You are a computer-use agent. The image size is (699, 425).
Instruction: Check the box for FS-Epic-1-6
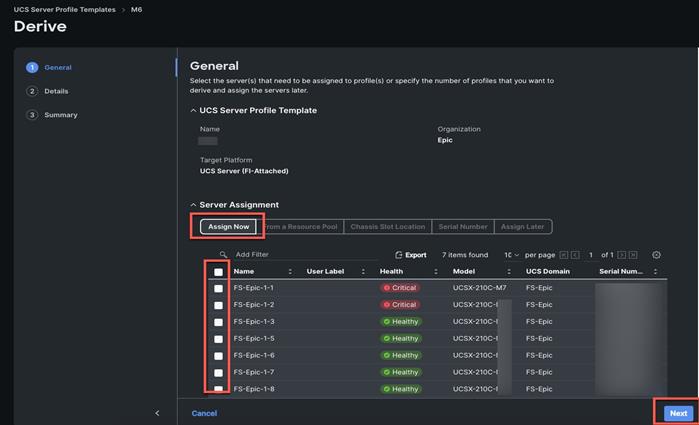218,355
